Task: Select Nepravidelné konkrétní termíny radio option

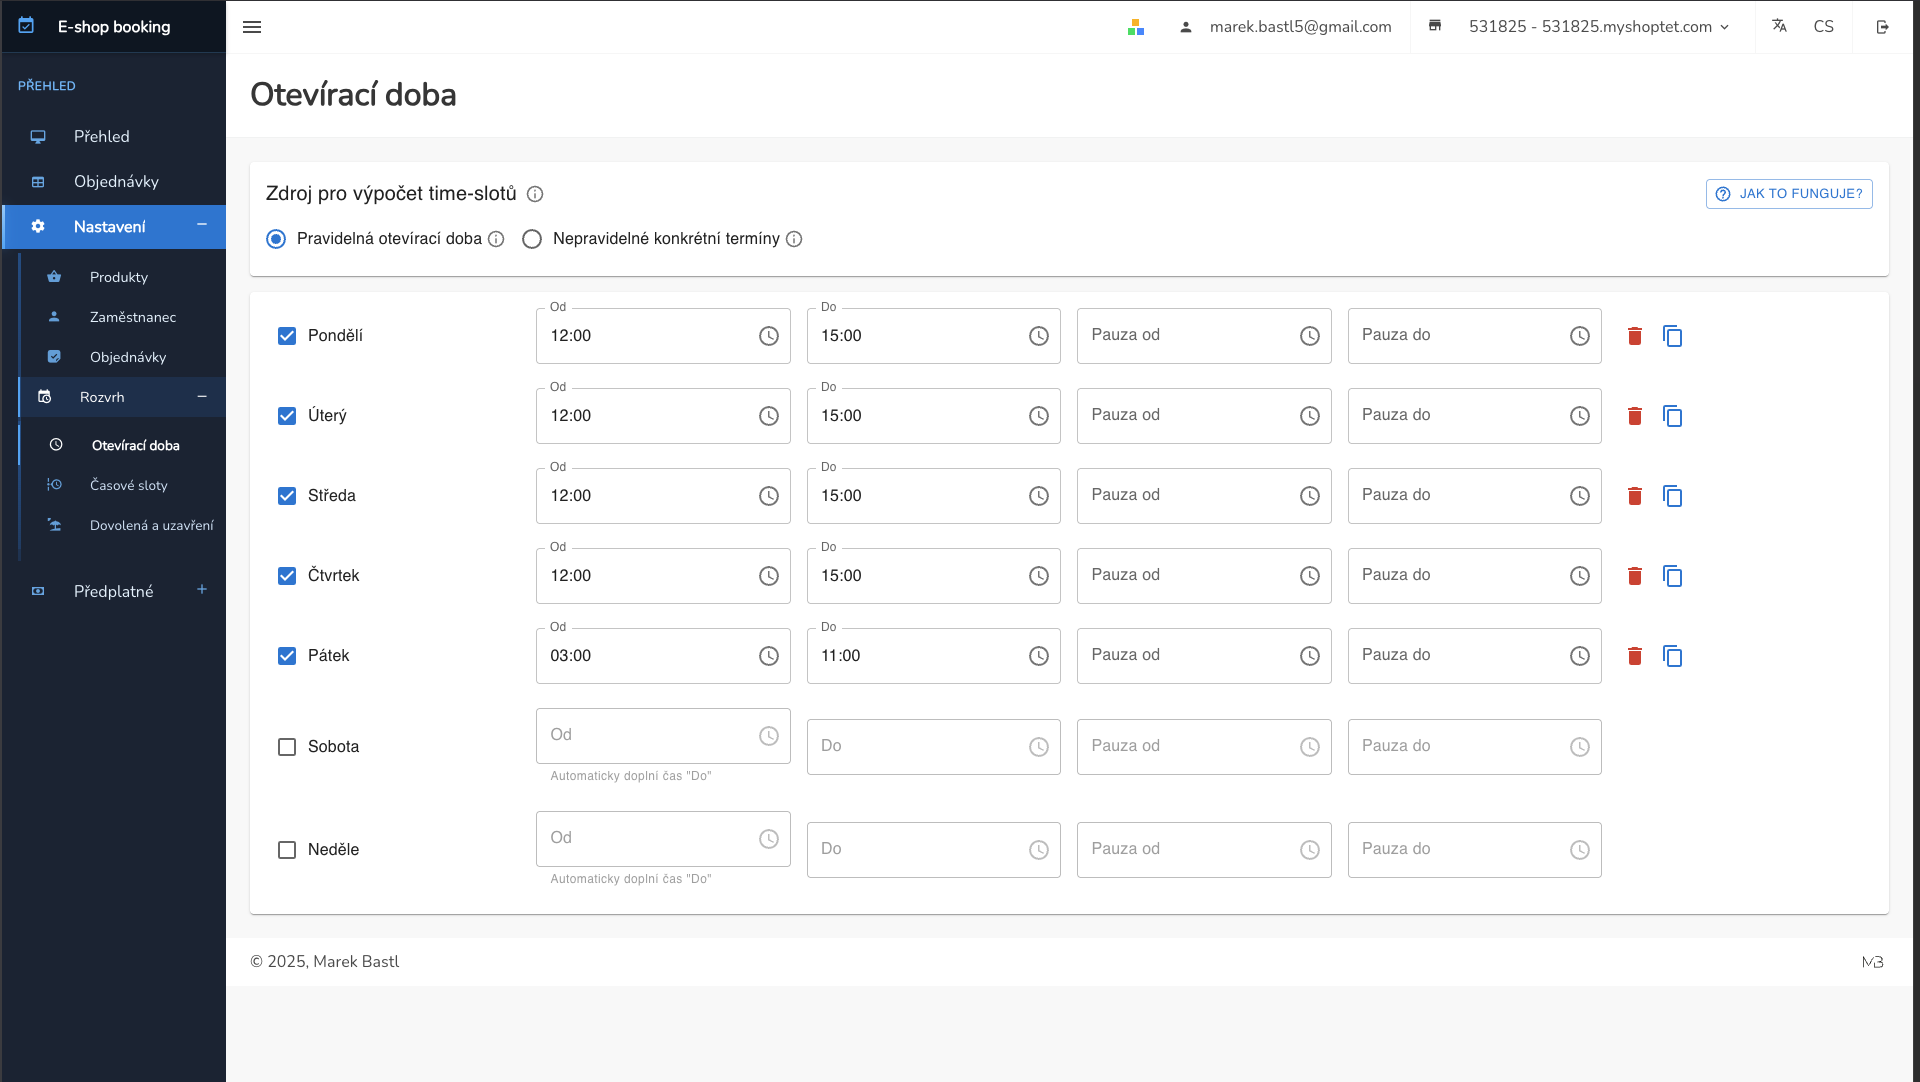Action: 532,239
